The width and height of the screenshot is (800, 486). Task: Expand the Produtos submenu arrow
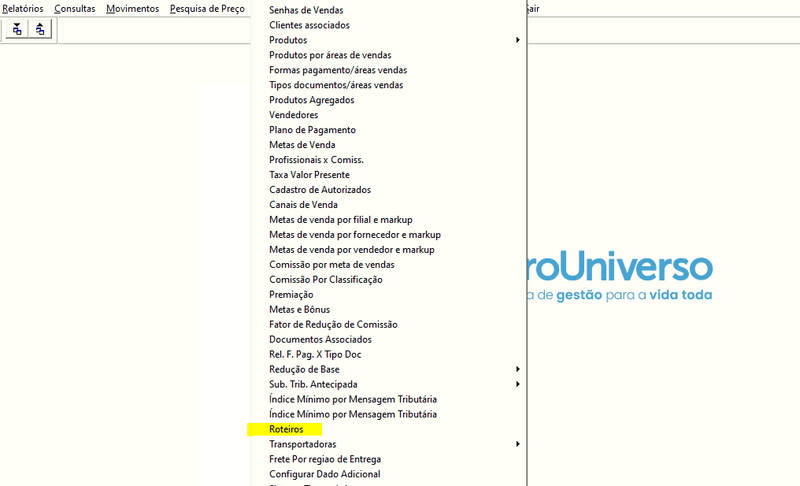(x=517, y=40)
